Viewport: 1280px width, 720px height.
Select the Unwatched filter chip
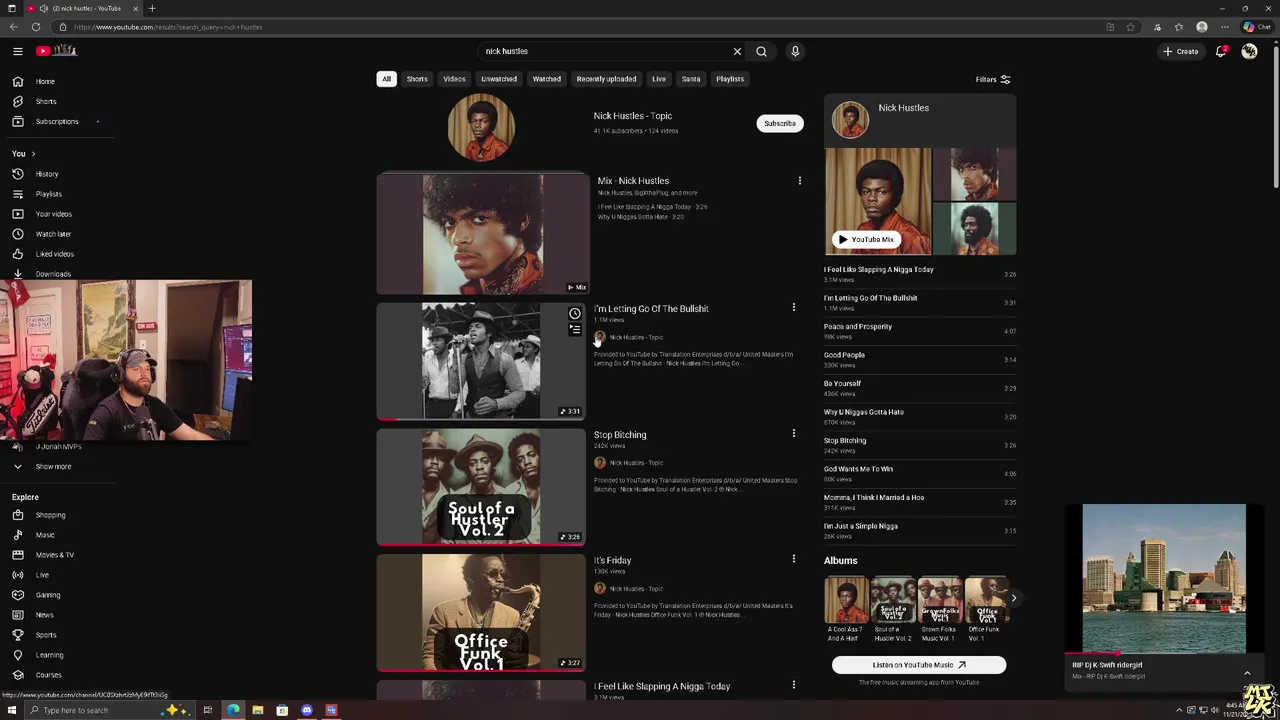click(x=499, y=79)
